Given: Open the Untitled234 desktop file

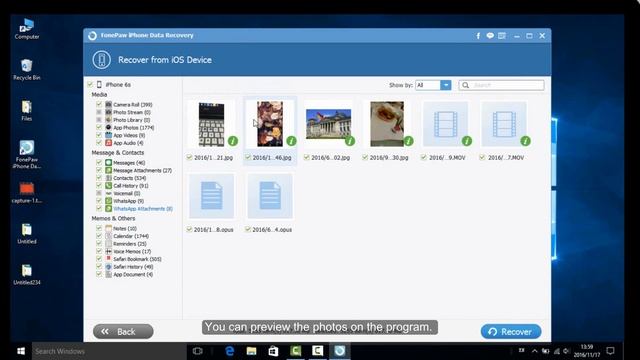Looking at the screenshot, I should tap(27, 274).
